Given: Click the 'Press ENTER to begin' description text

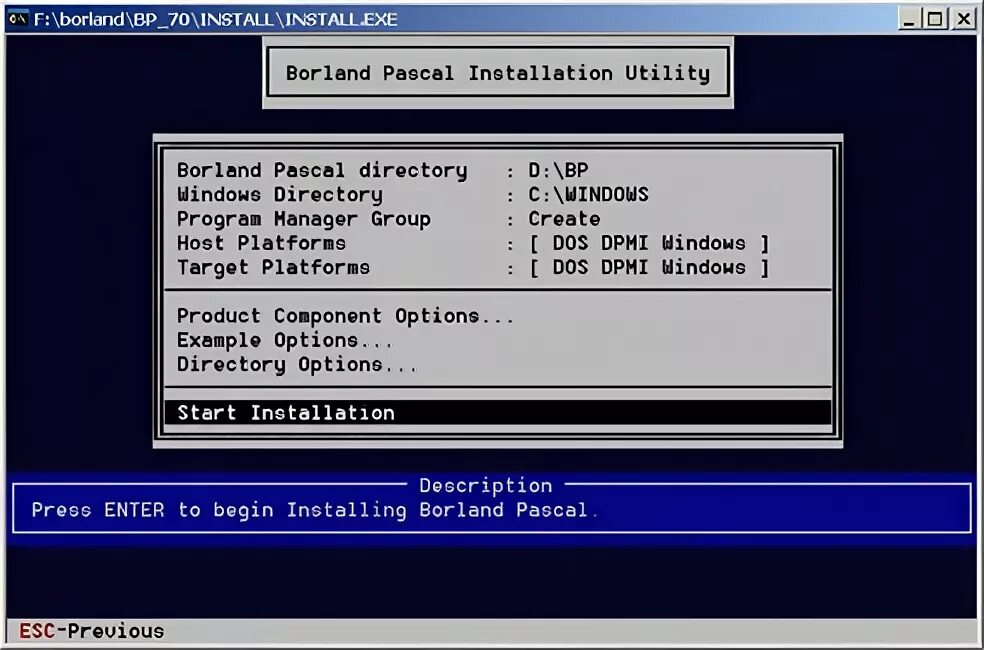Looking at the screenshot, I should pos(315,510).
